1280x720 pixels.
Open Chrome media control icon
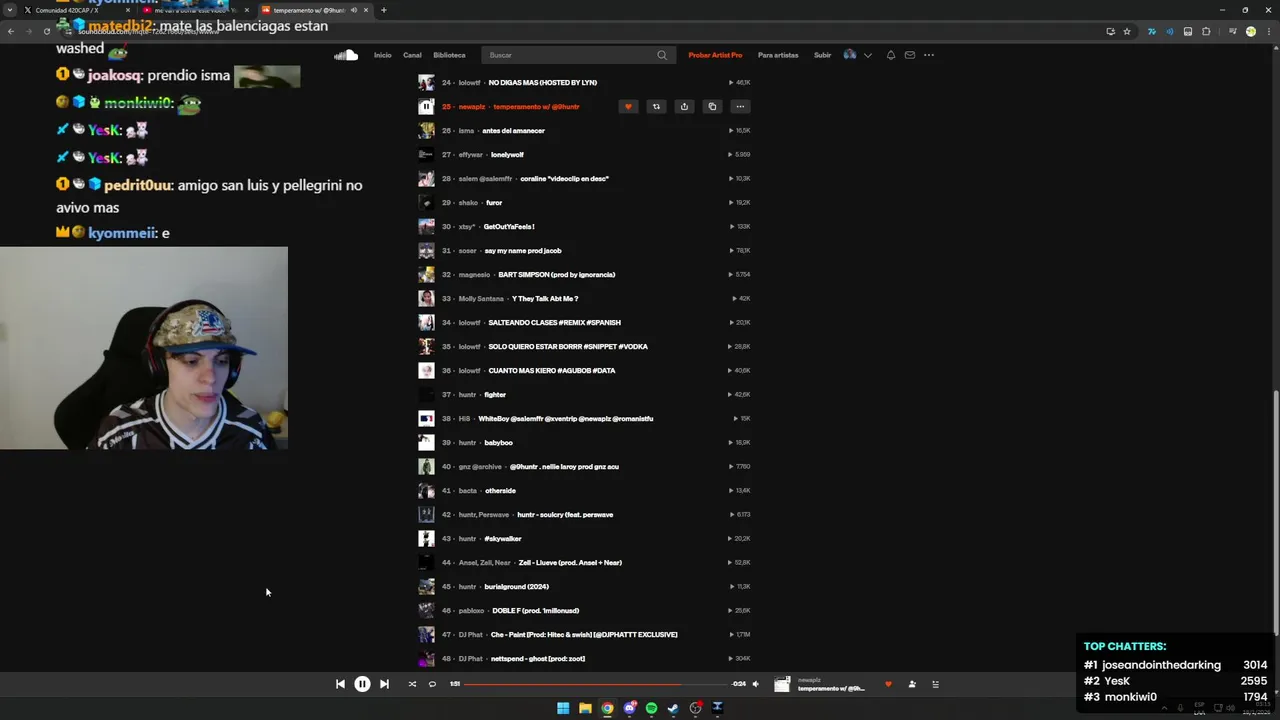(1232, 31)
